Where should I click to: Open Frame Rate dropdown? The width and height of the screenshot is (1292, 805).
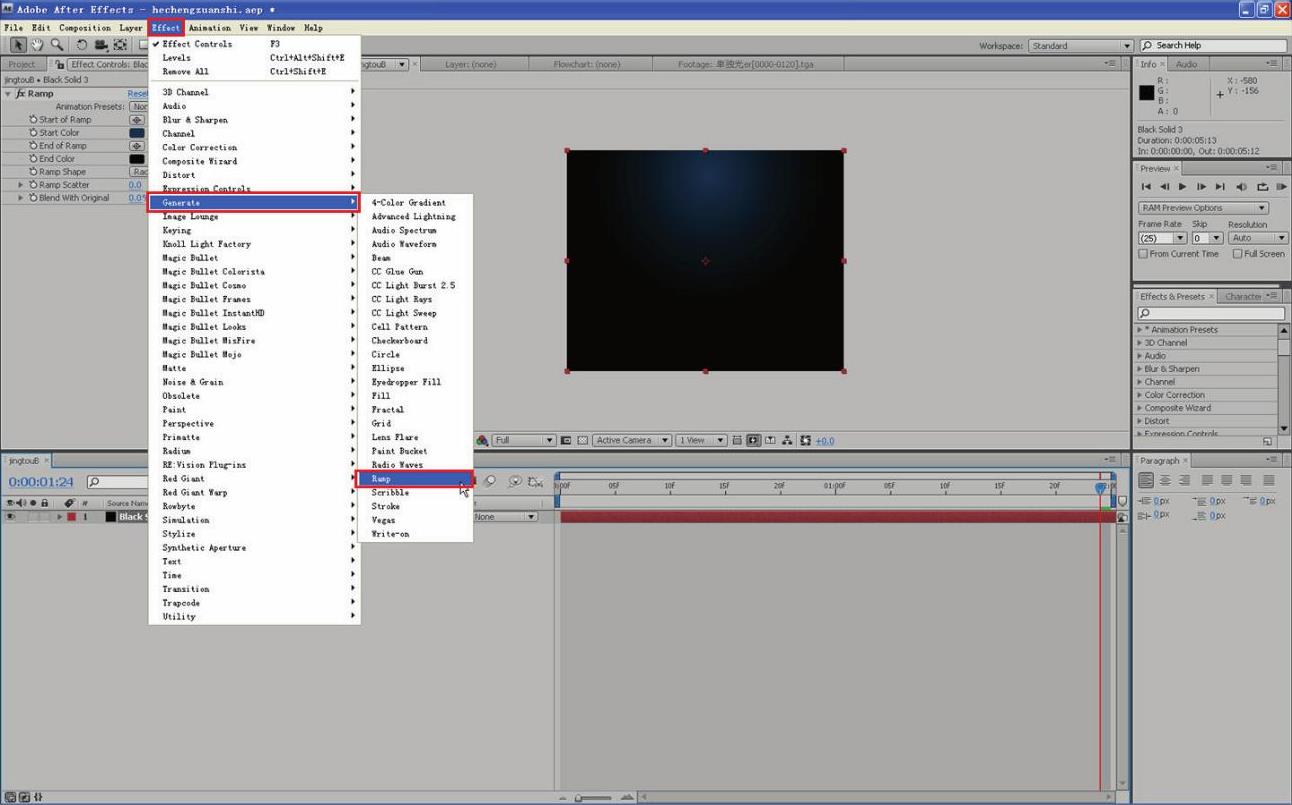click(1162, 238)
